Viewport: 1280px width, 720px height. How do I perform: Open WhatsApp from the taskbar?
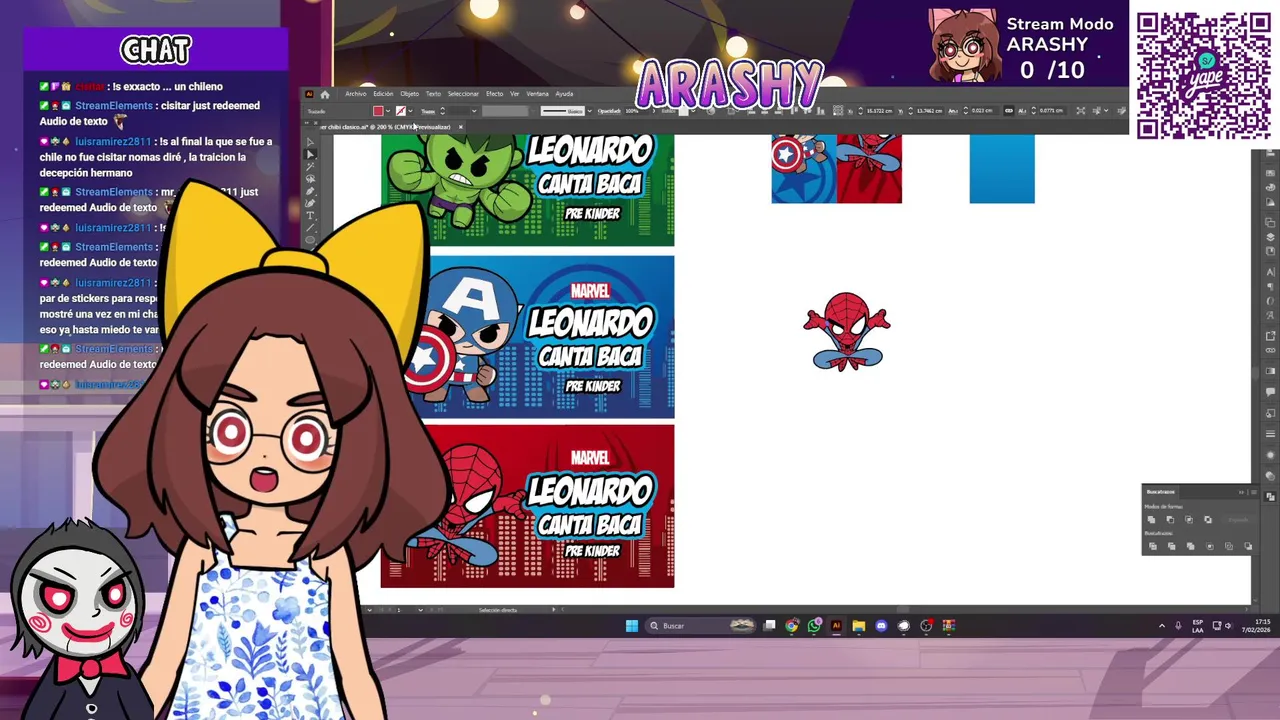tap(814, 626)
